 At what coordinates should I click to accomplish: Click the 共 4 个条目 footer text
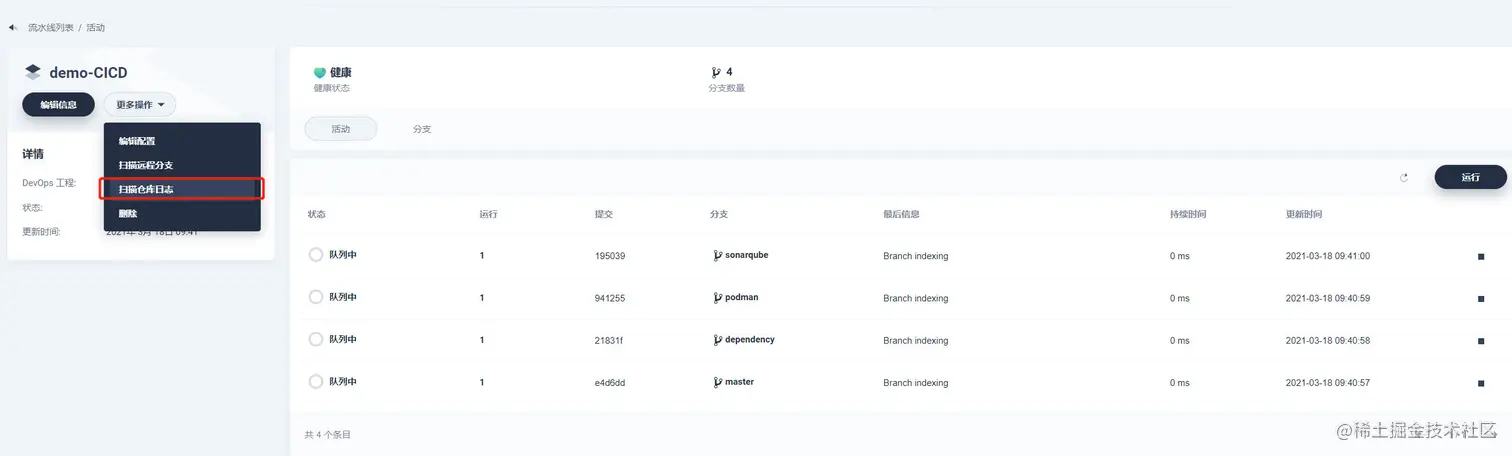328,435
